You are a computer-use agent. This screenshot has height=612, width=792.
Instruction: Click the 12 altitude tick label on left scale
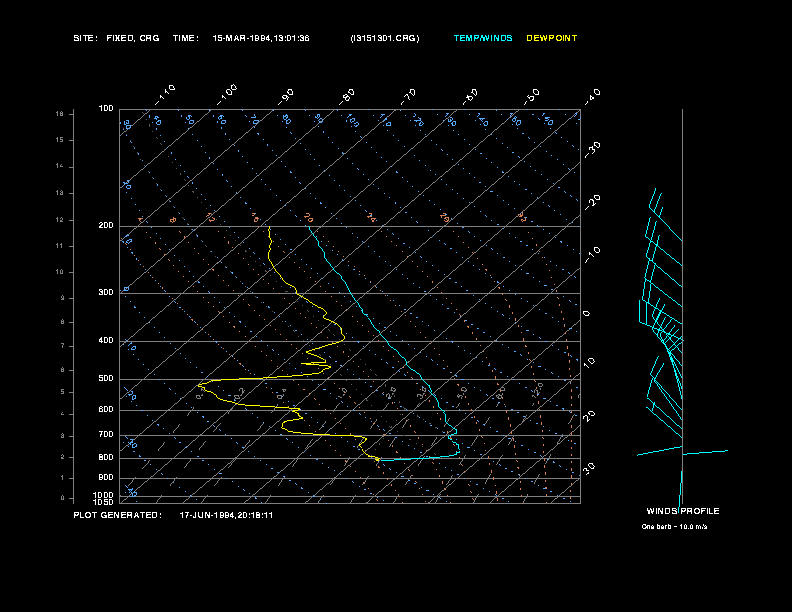(x=60, y=220)
